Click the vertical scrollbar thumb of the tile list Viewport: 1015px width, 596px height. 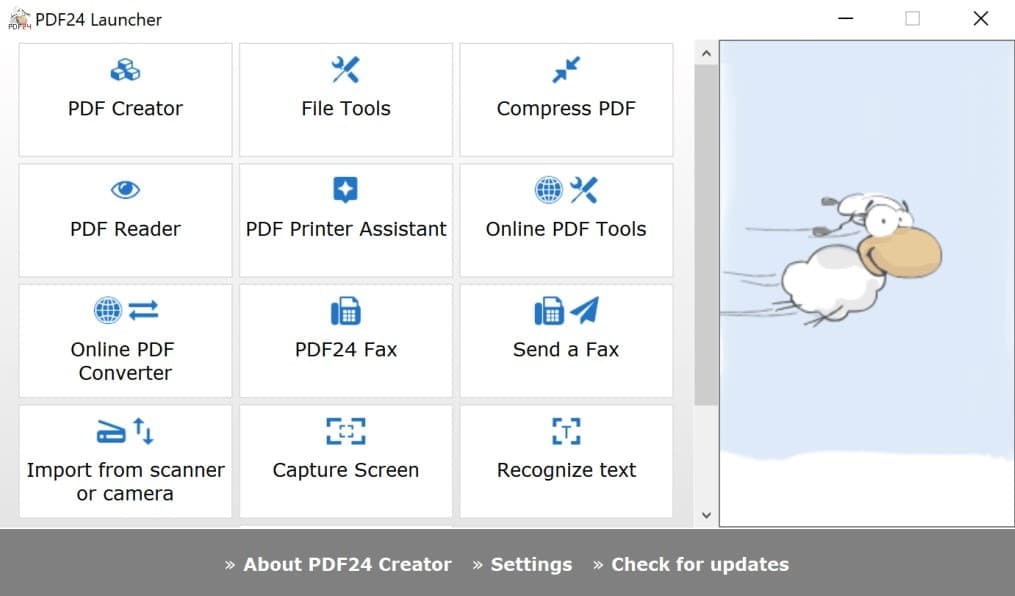[x=706, y=235]
